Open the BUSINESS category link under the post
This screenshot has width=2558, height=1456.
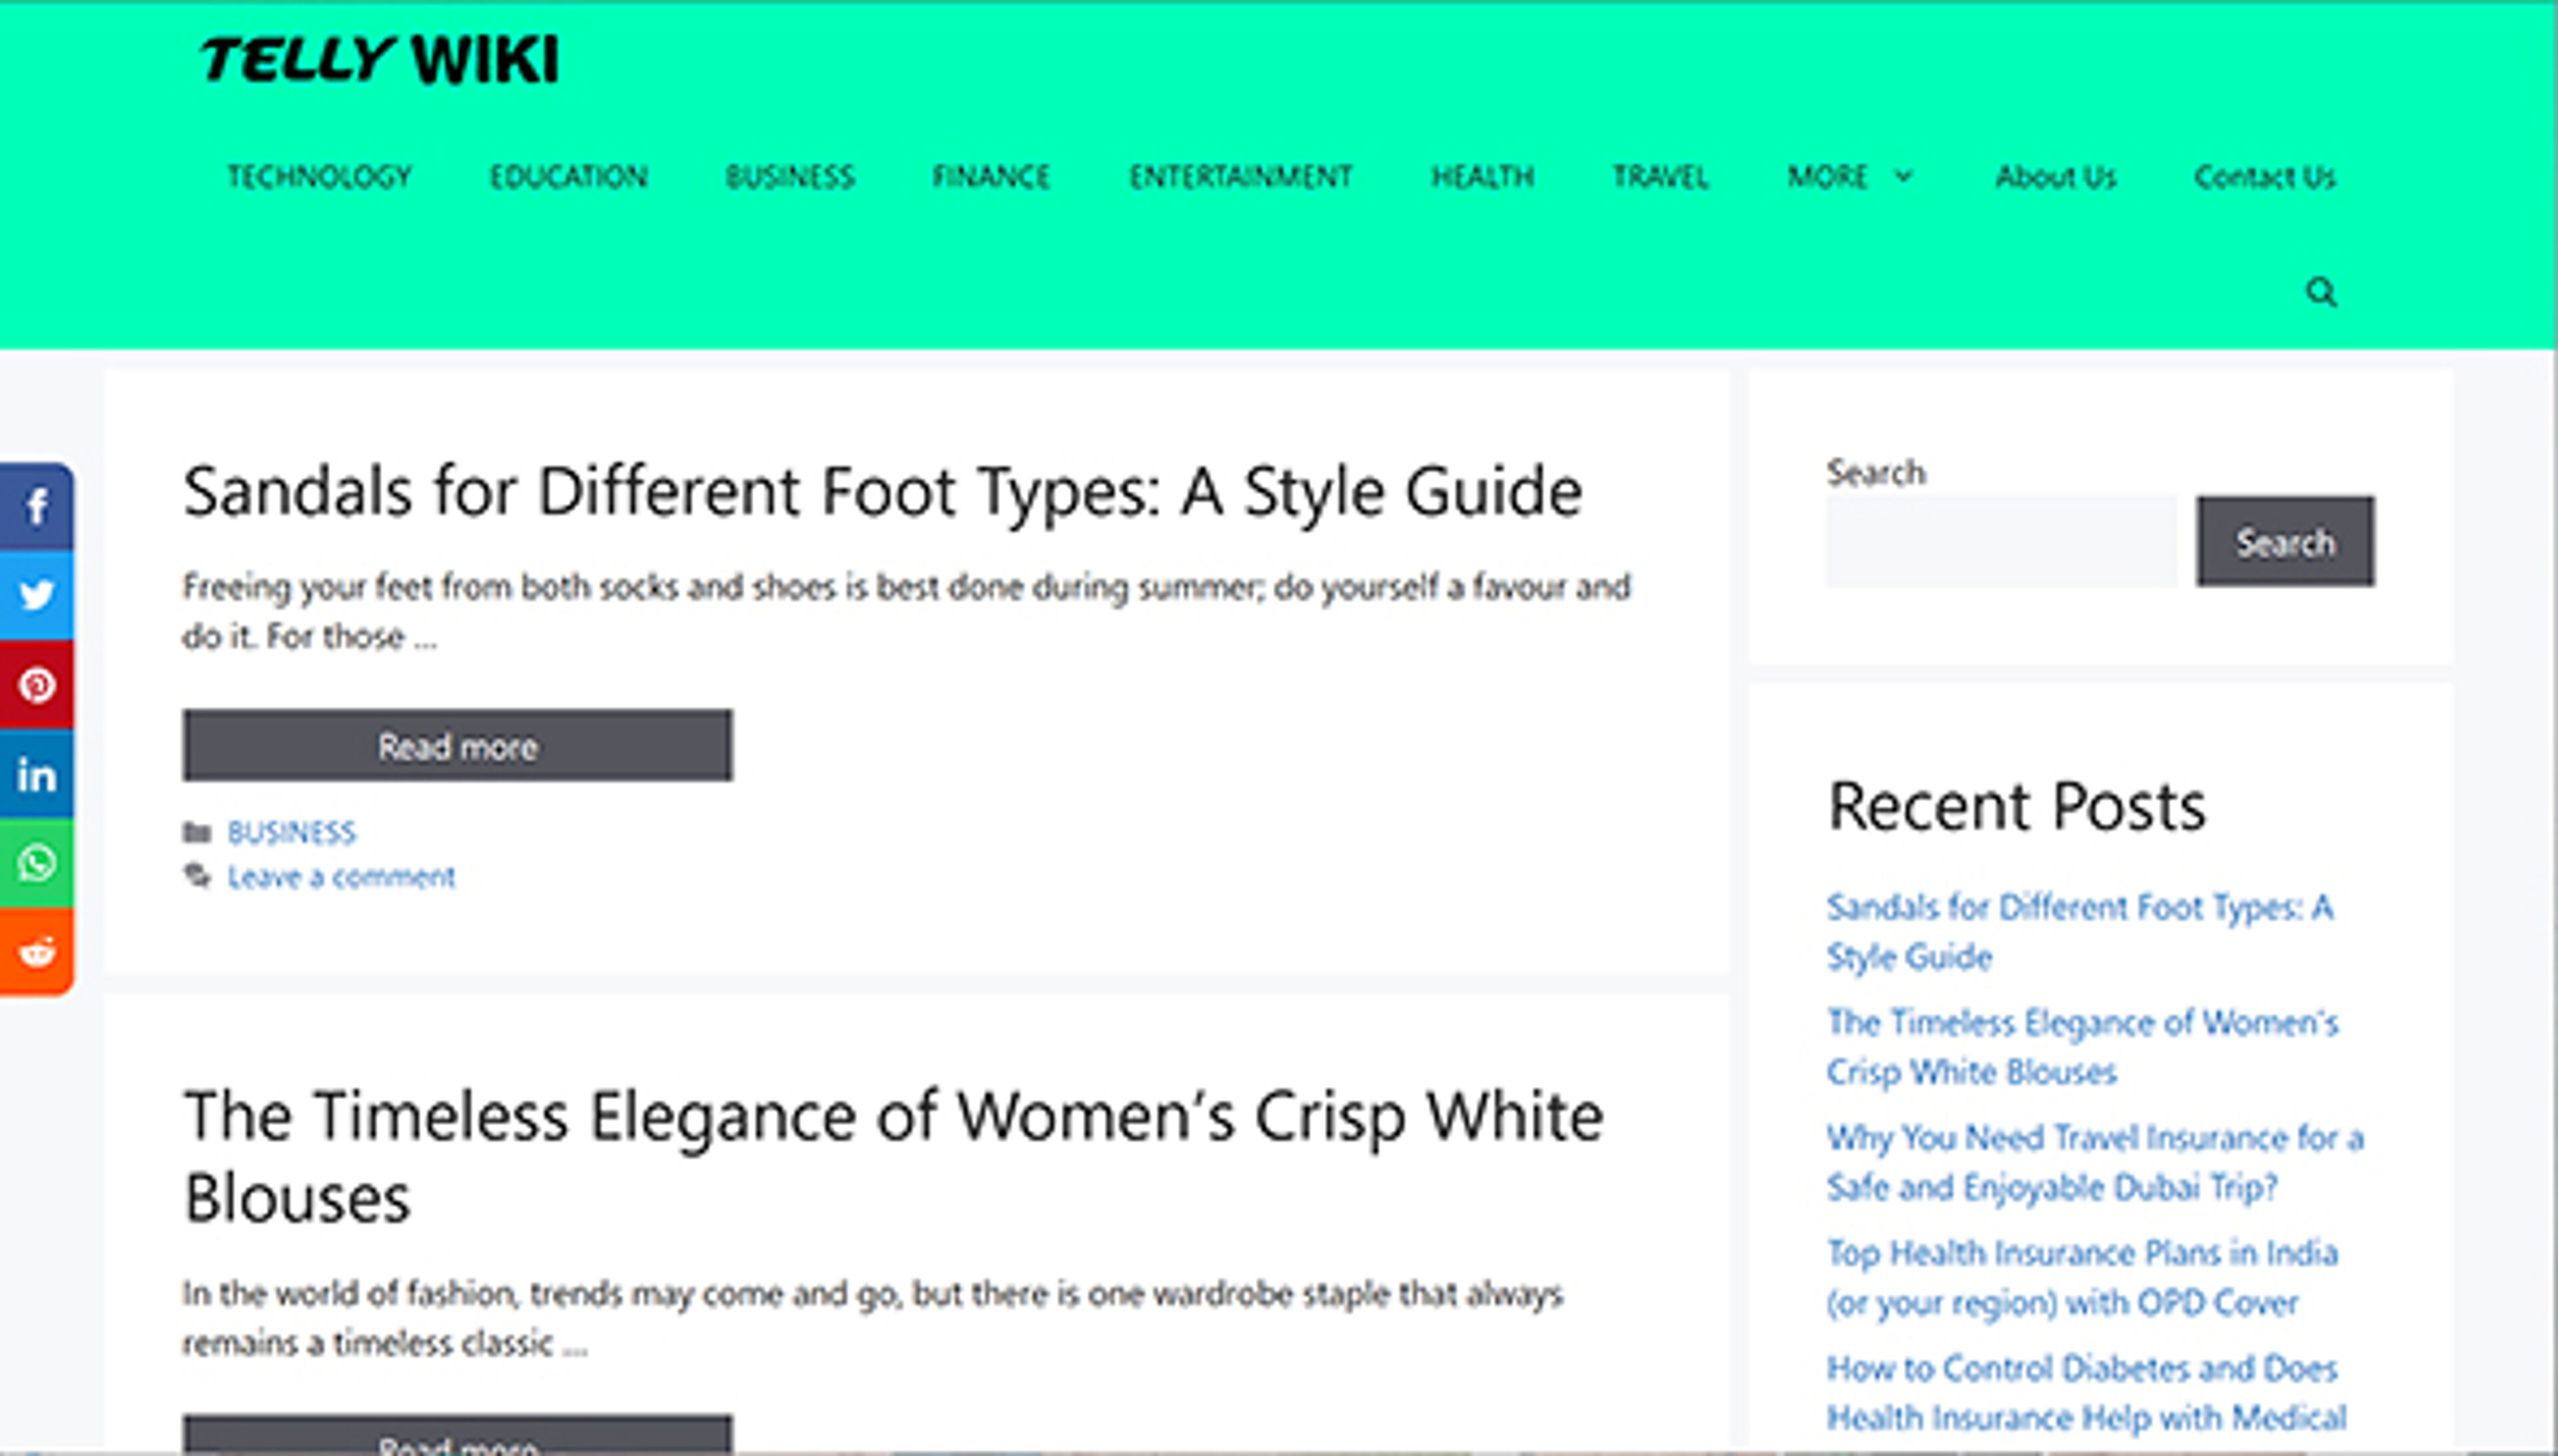(x=291, y=832)
